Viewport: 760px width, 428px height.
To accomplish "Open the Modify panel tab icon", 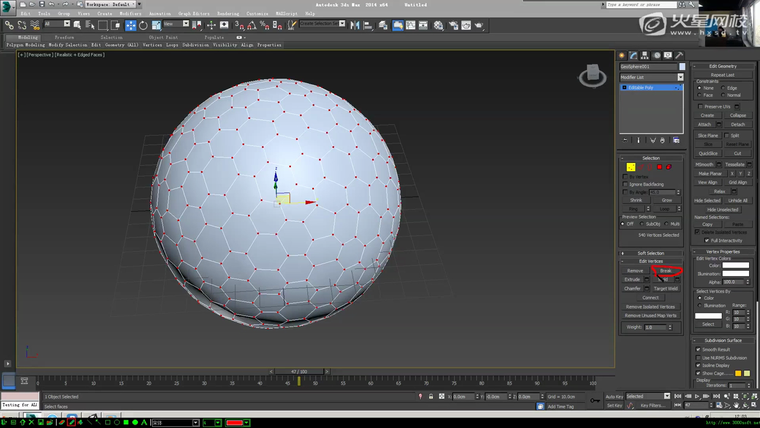I will pyautogui.click(x=633, y=56).
